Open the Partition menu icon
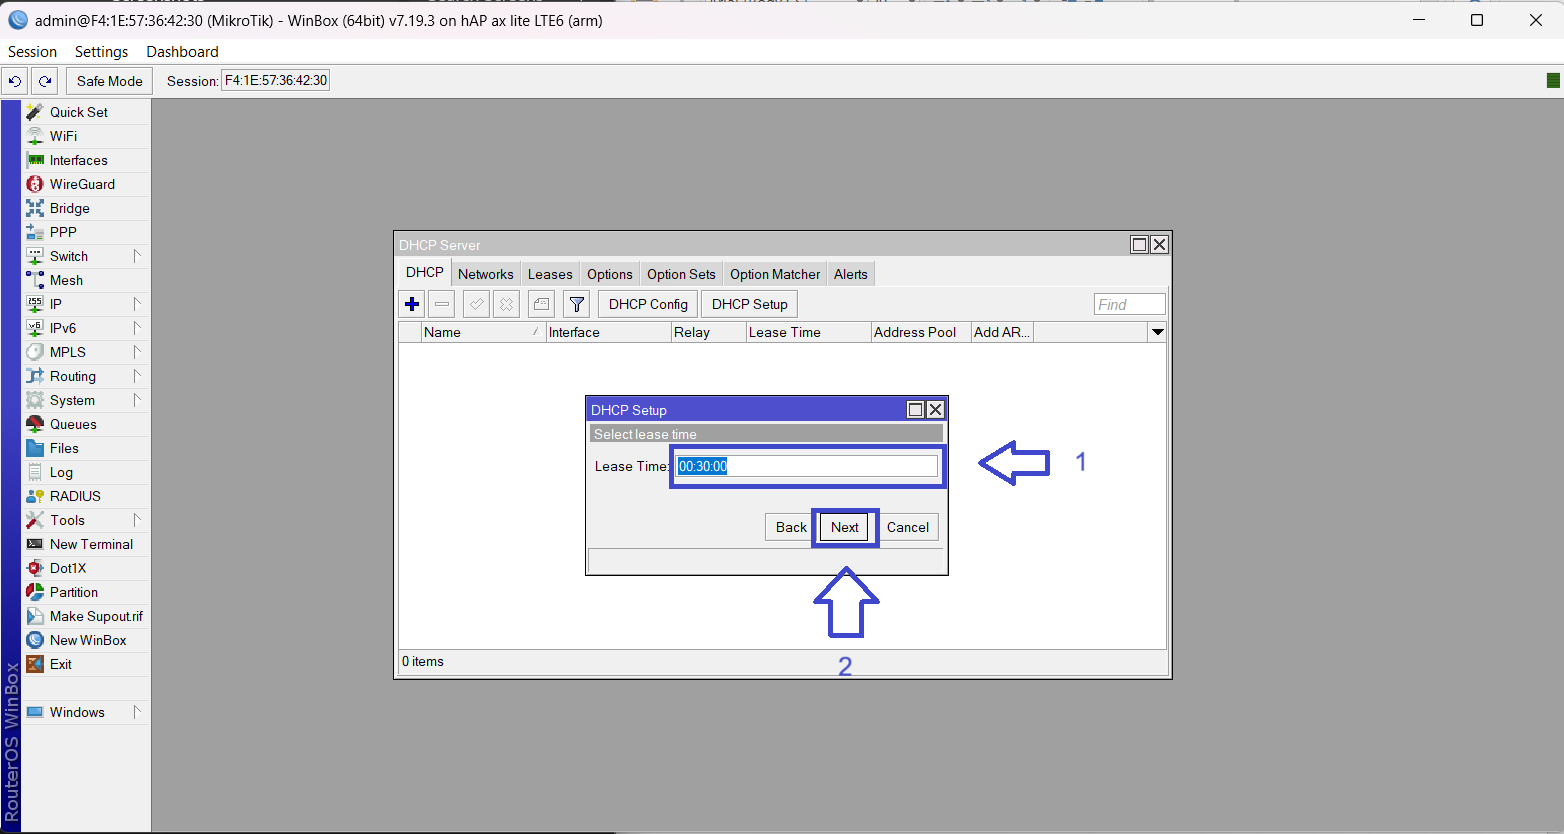This screenshot has width=1564, height=834. 35,592
